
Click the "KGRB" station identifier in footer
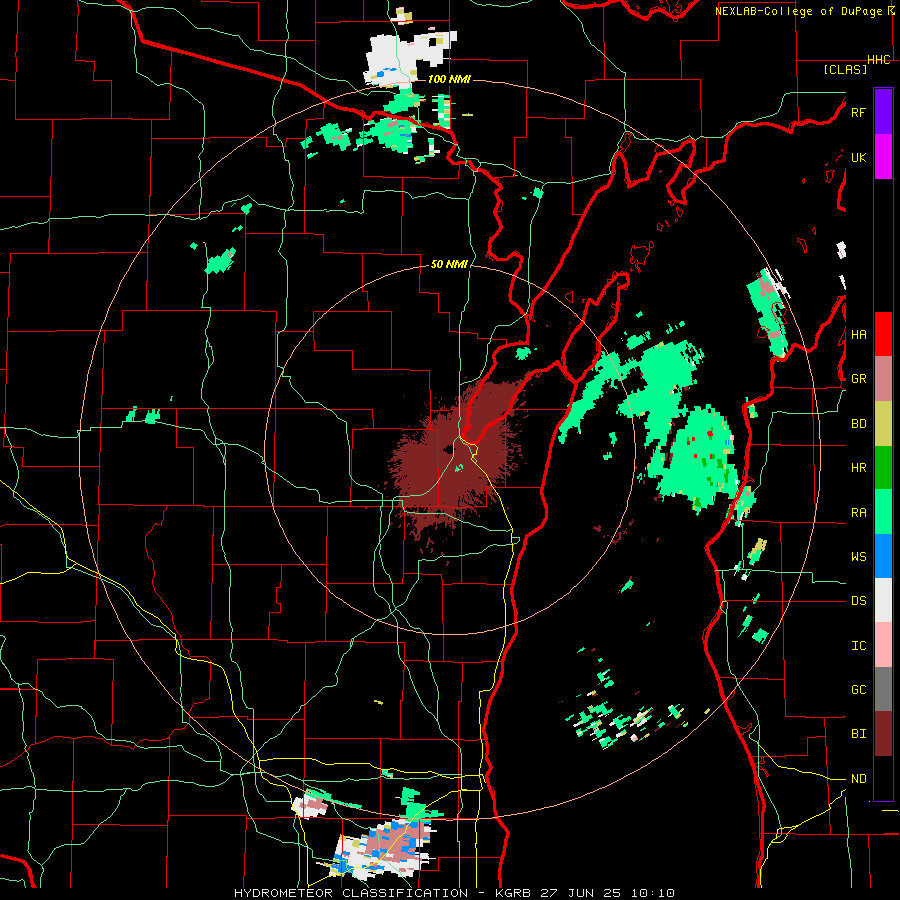coord(514,893)
